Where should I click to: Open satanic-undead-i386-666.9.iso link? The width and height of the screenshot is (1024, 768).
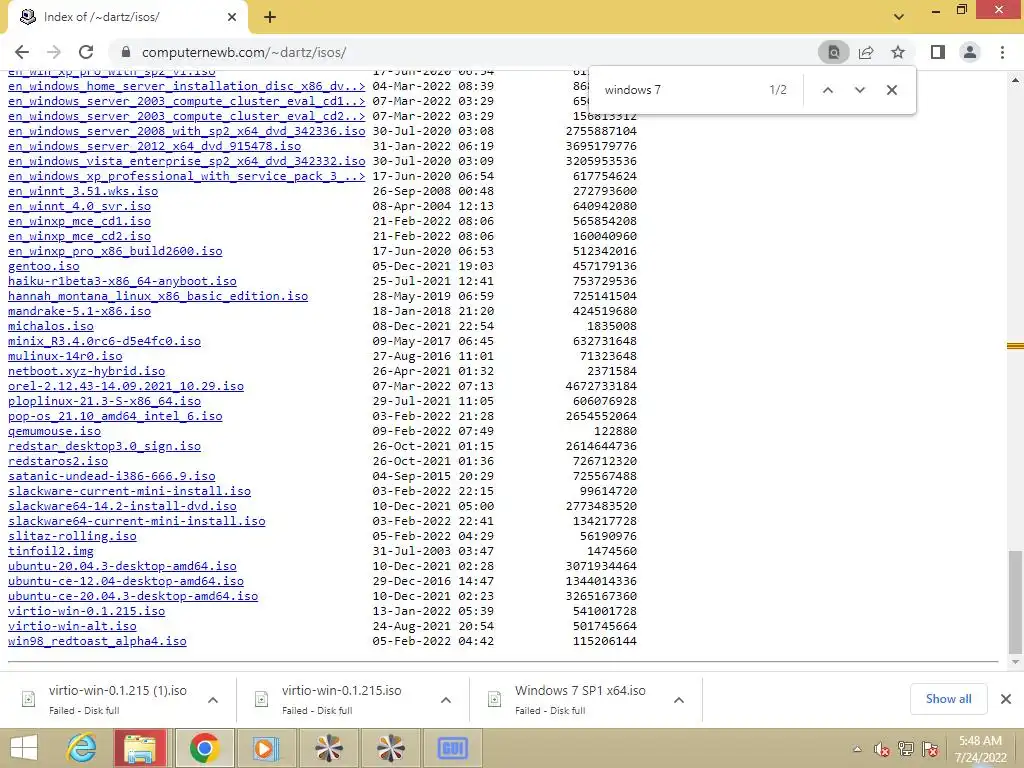click(x=112, y=476)
